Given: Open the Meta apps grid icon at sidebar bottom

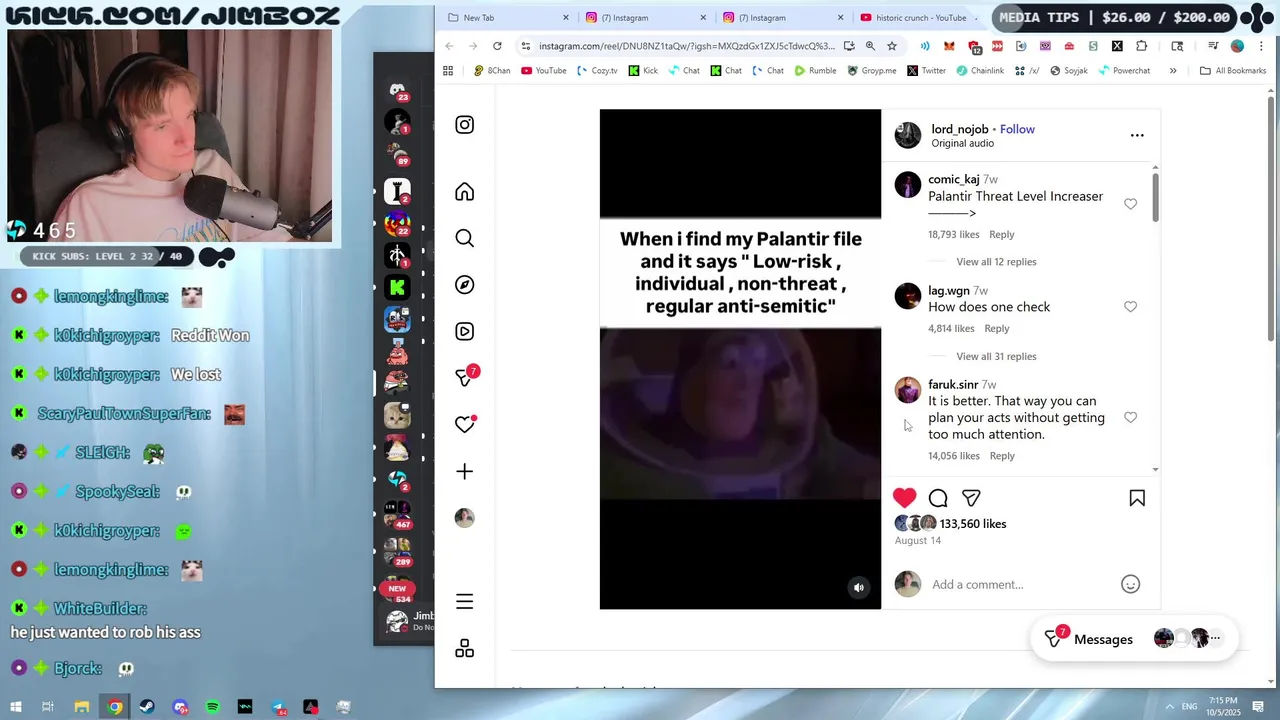Looking at the screenshot, I should 464,649.
